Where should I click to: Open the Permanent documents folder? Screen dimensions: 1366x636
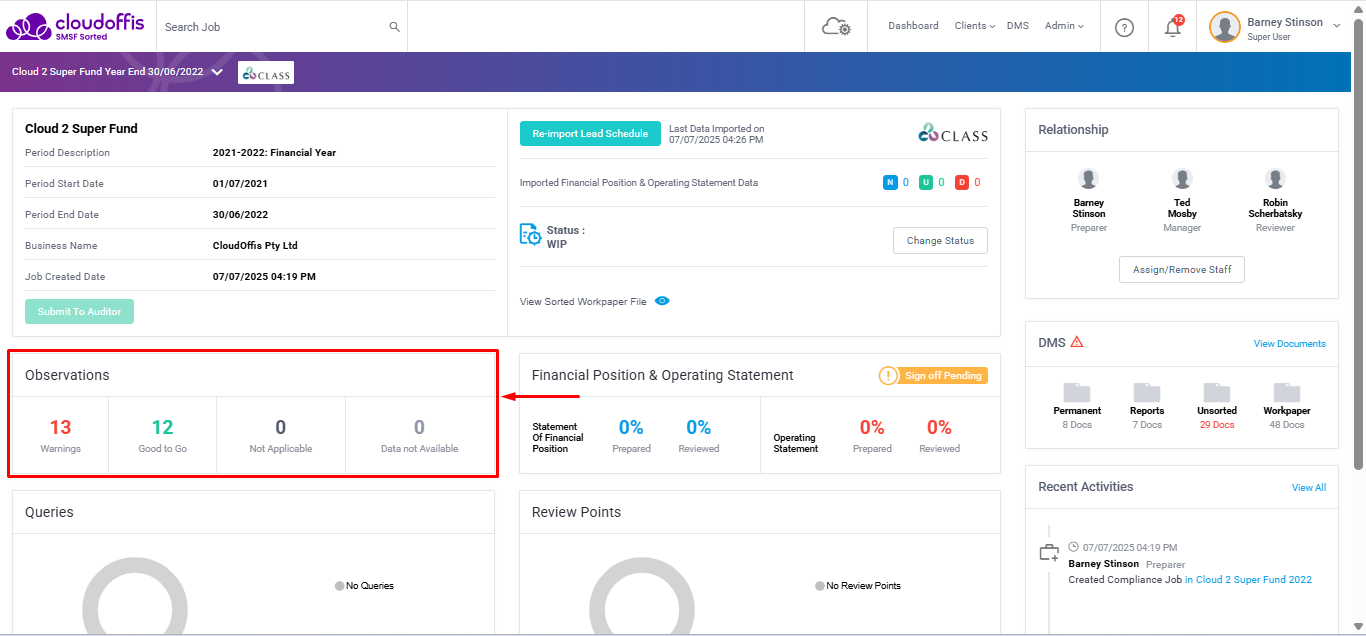coord(1077,392)
